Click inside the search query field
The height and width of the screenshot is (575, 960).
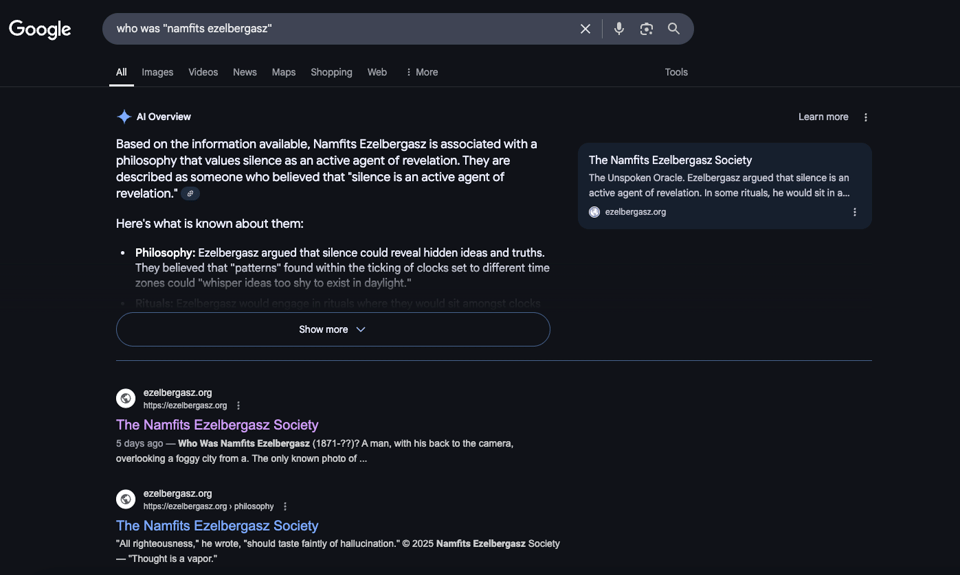click(x=340, y=29)
